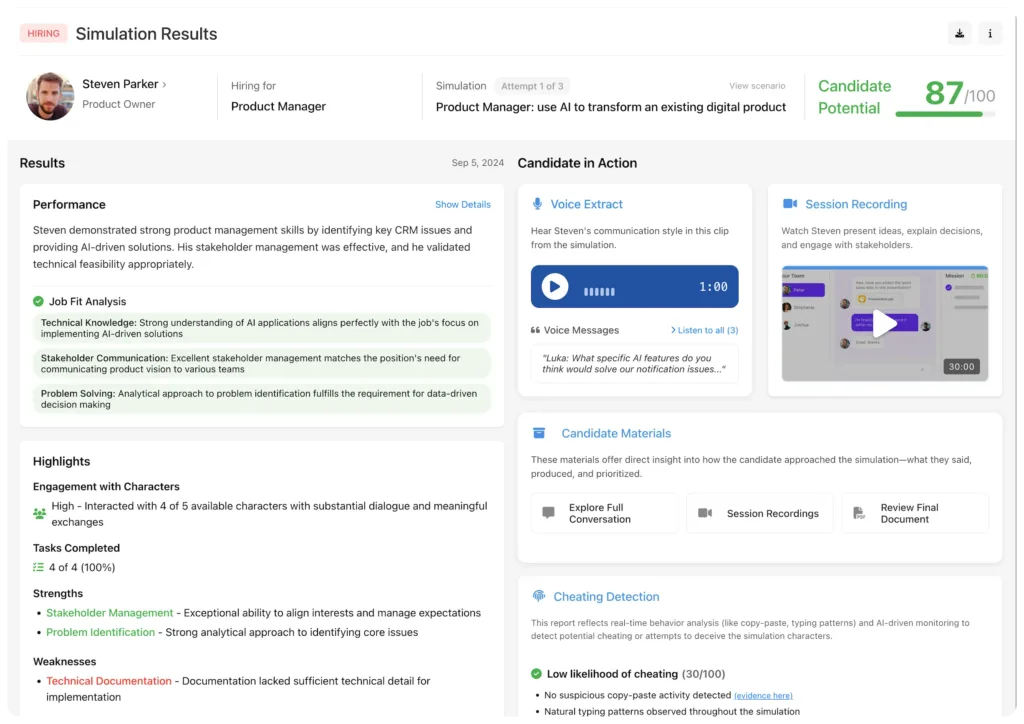1024x724 pixels.
Task: Click the audio waveform progress bar
Action: coord(599,292)
